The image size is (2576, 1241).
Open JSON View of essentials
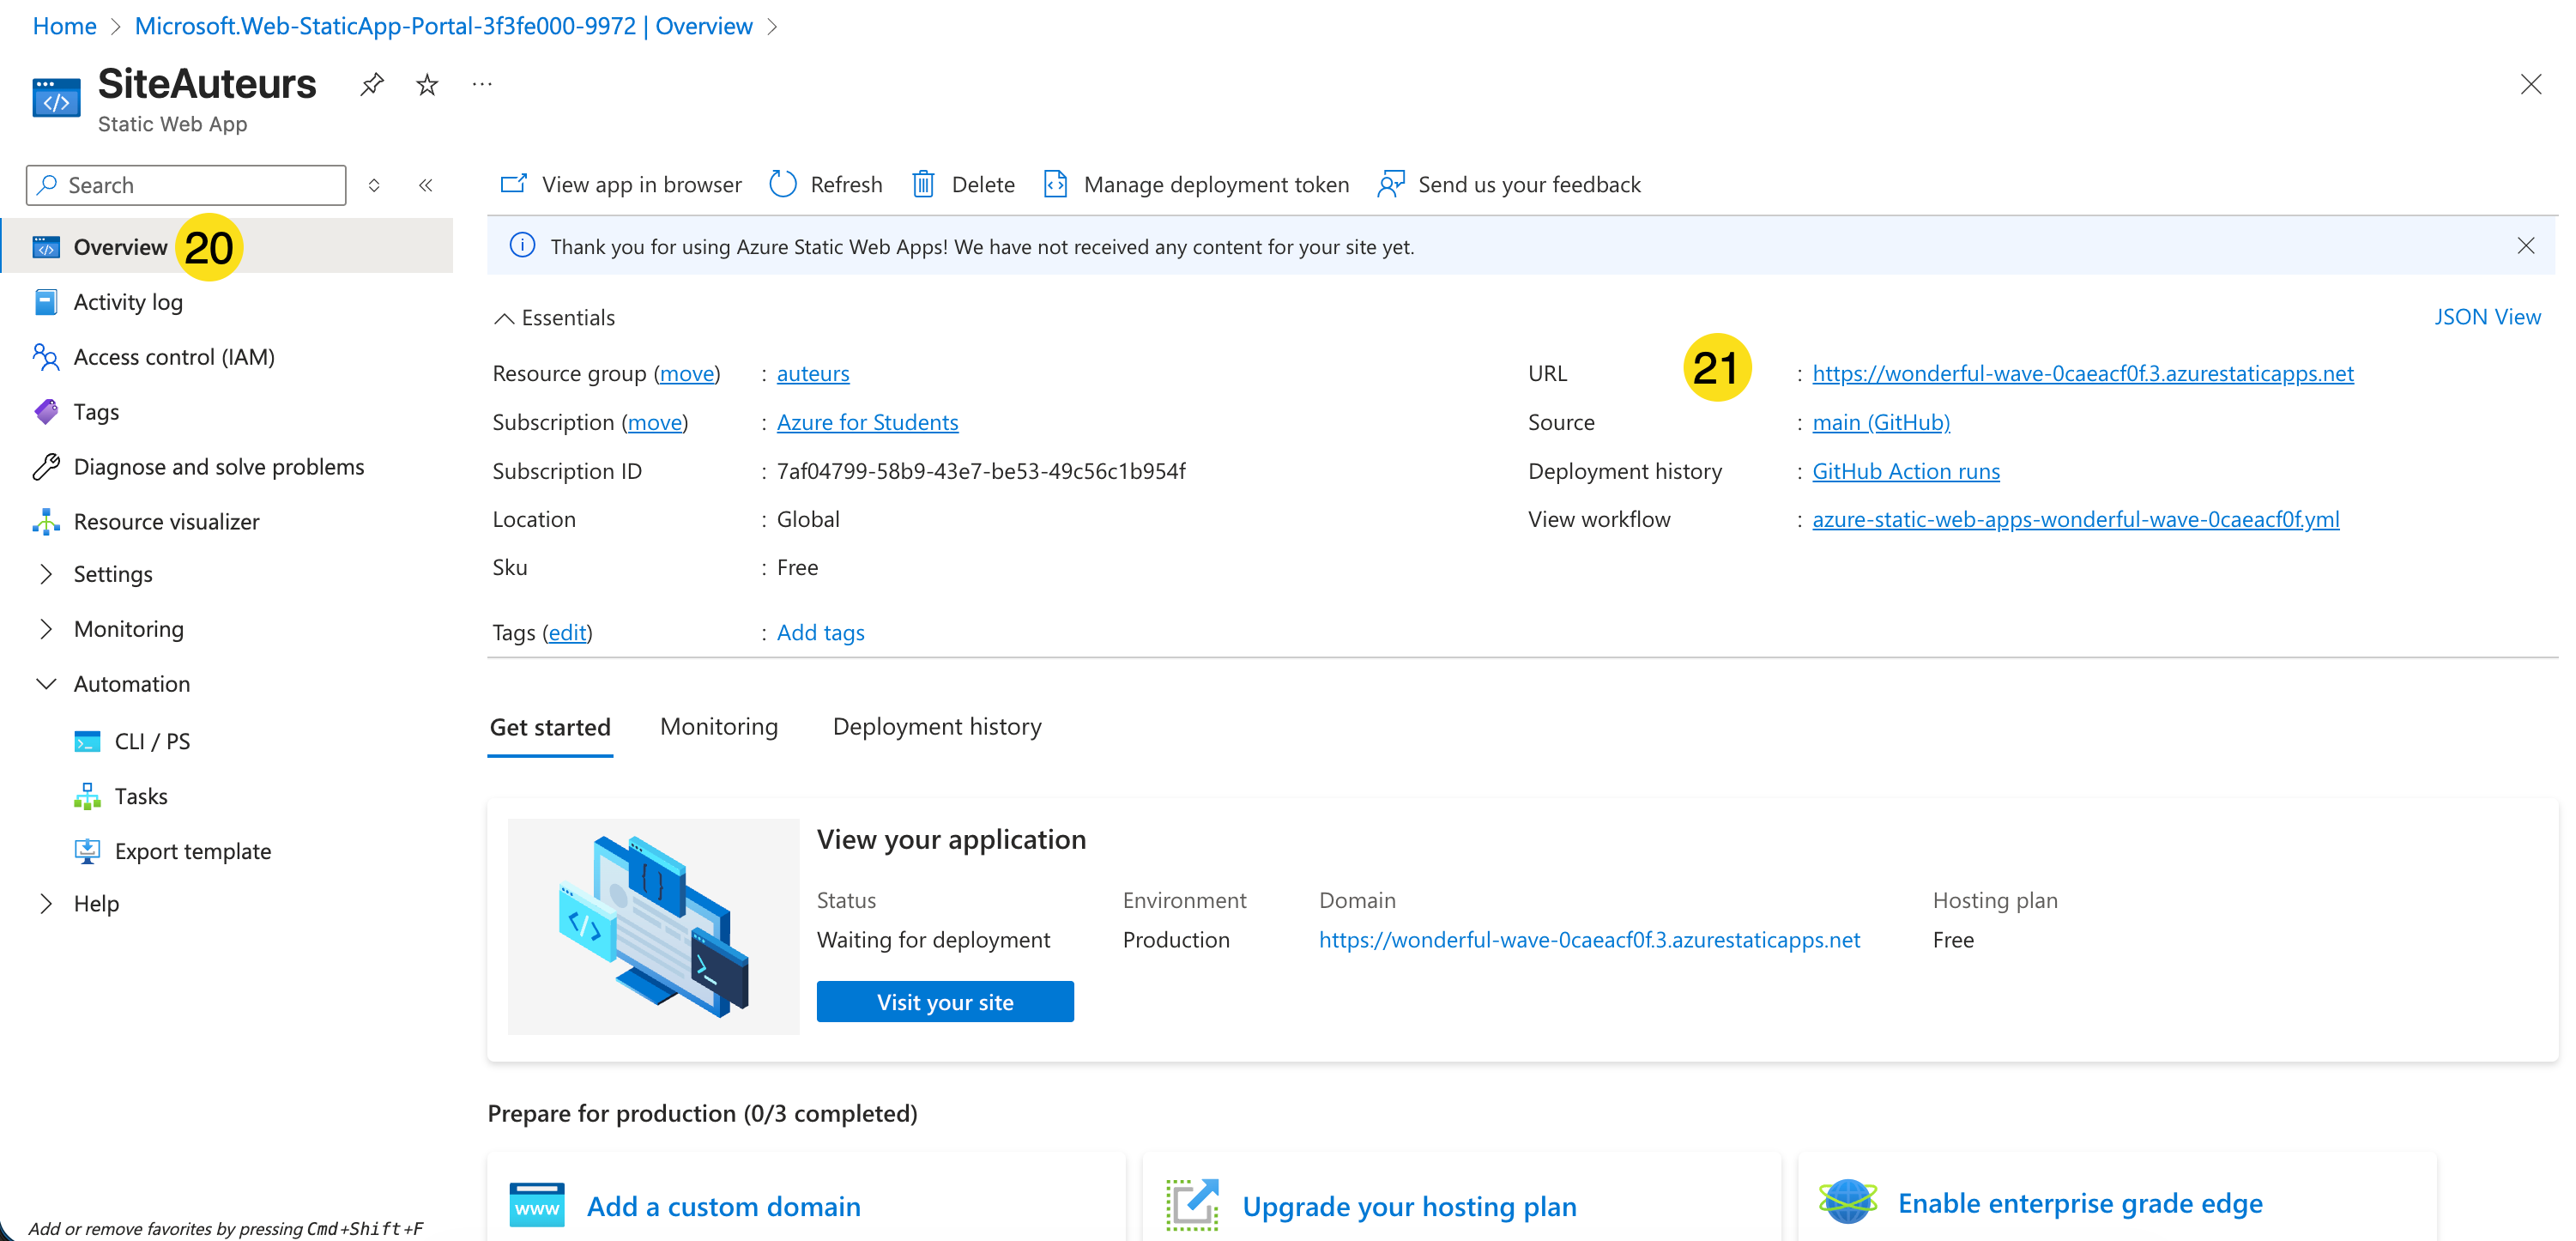click(x=2488, y=317)
